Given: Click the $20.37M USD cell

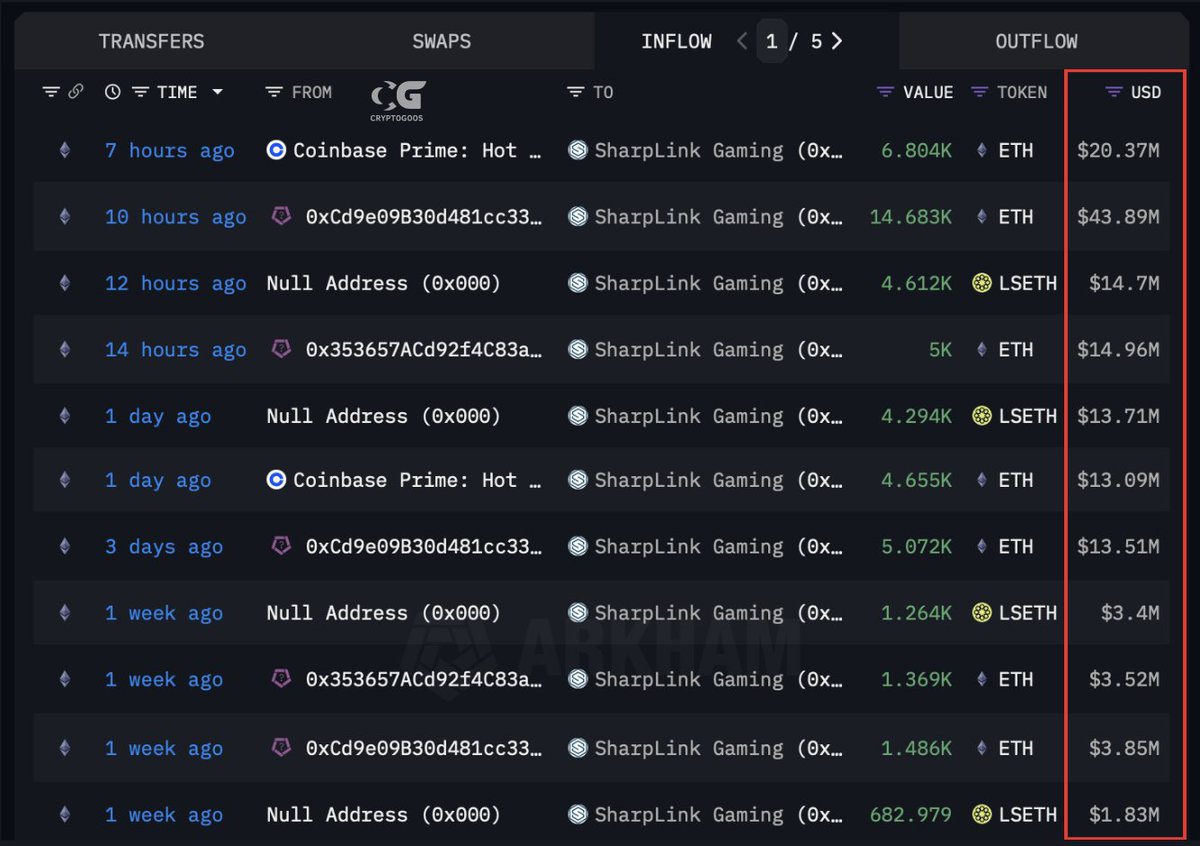Looking at the screenshot, I should click(1118, 150).
